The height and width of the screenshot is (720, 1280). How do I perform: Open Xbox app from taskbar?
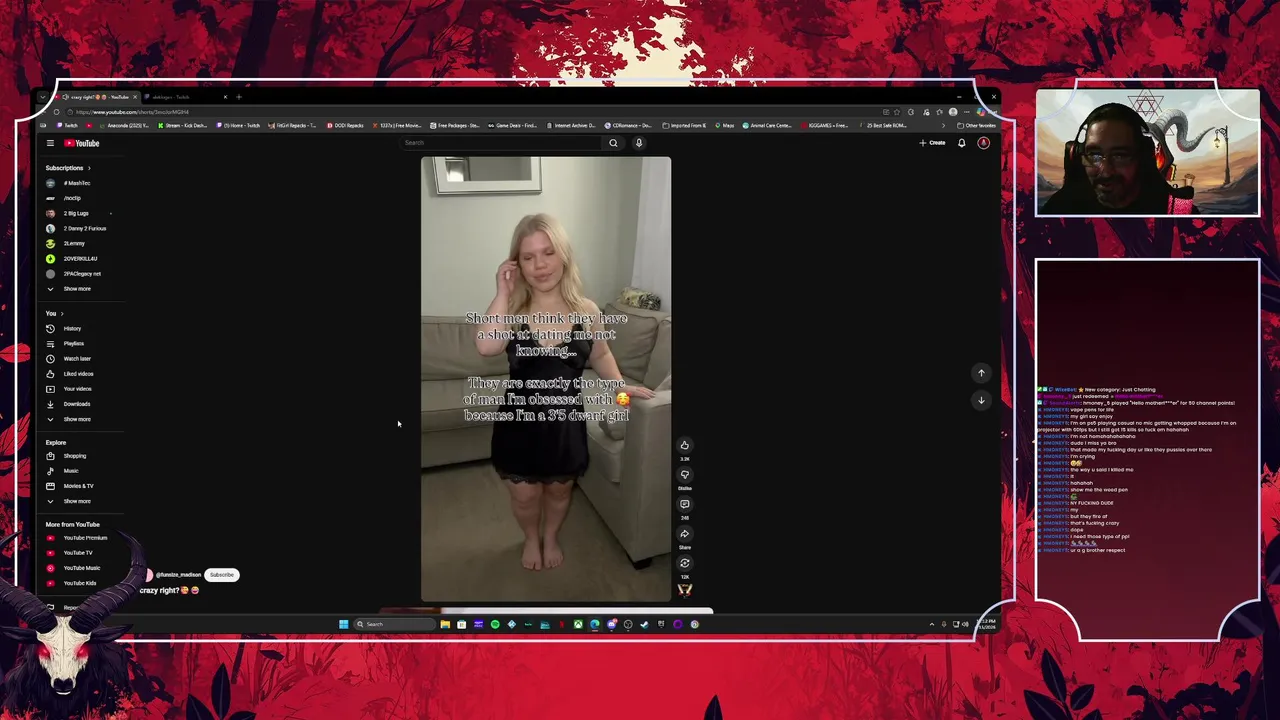tap(578, 624)
